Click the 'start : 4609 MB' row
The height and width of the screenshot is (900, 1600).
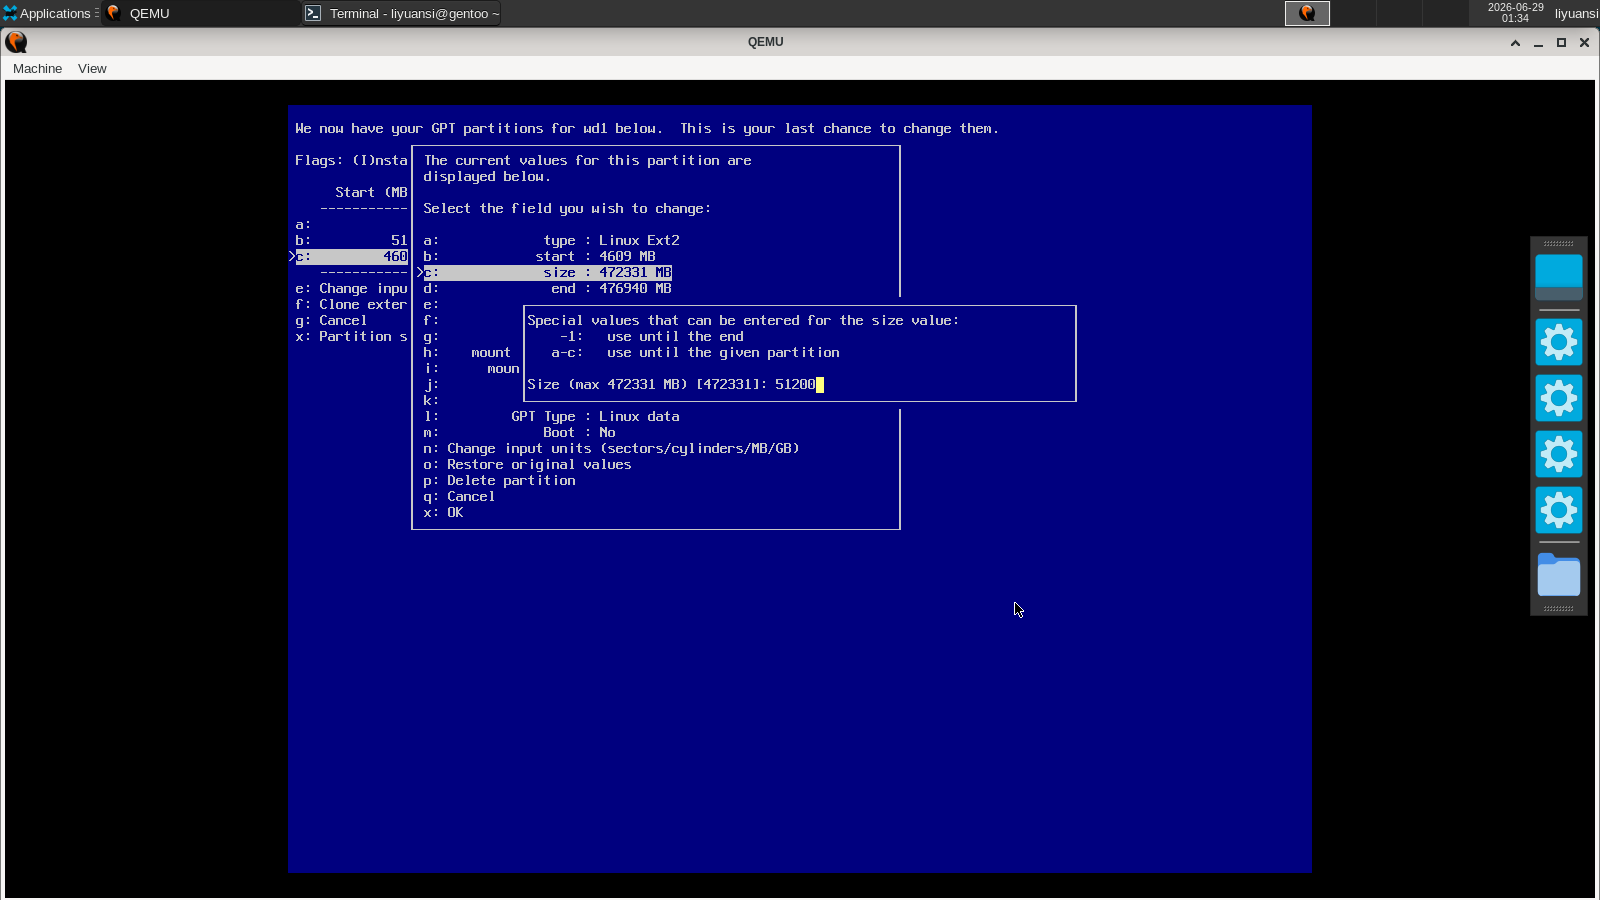pyautogui.click(x=539, y=256)
